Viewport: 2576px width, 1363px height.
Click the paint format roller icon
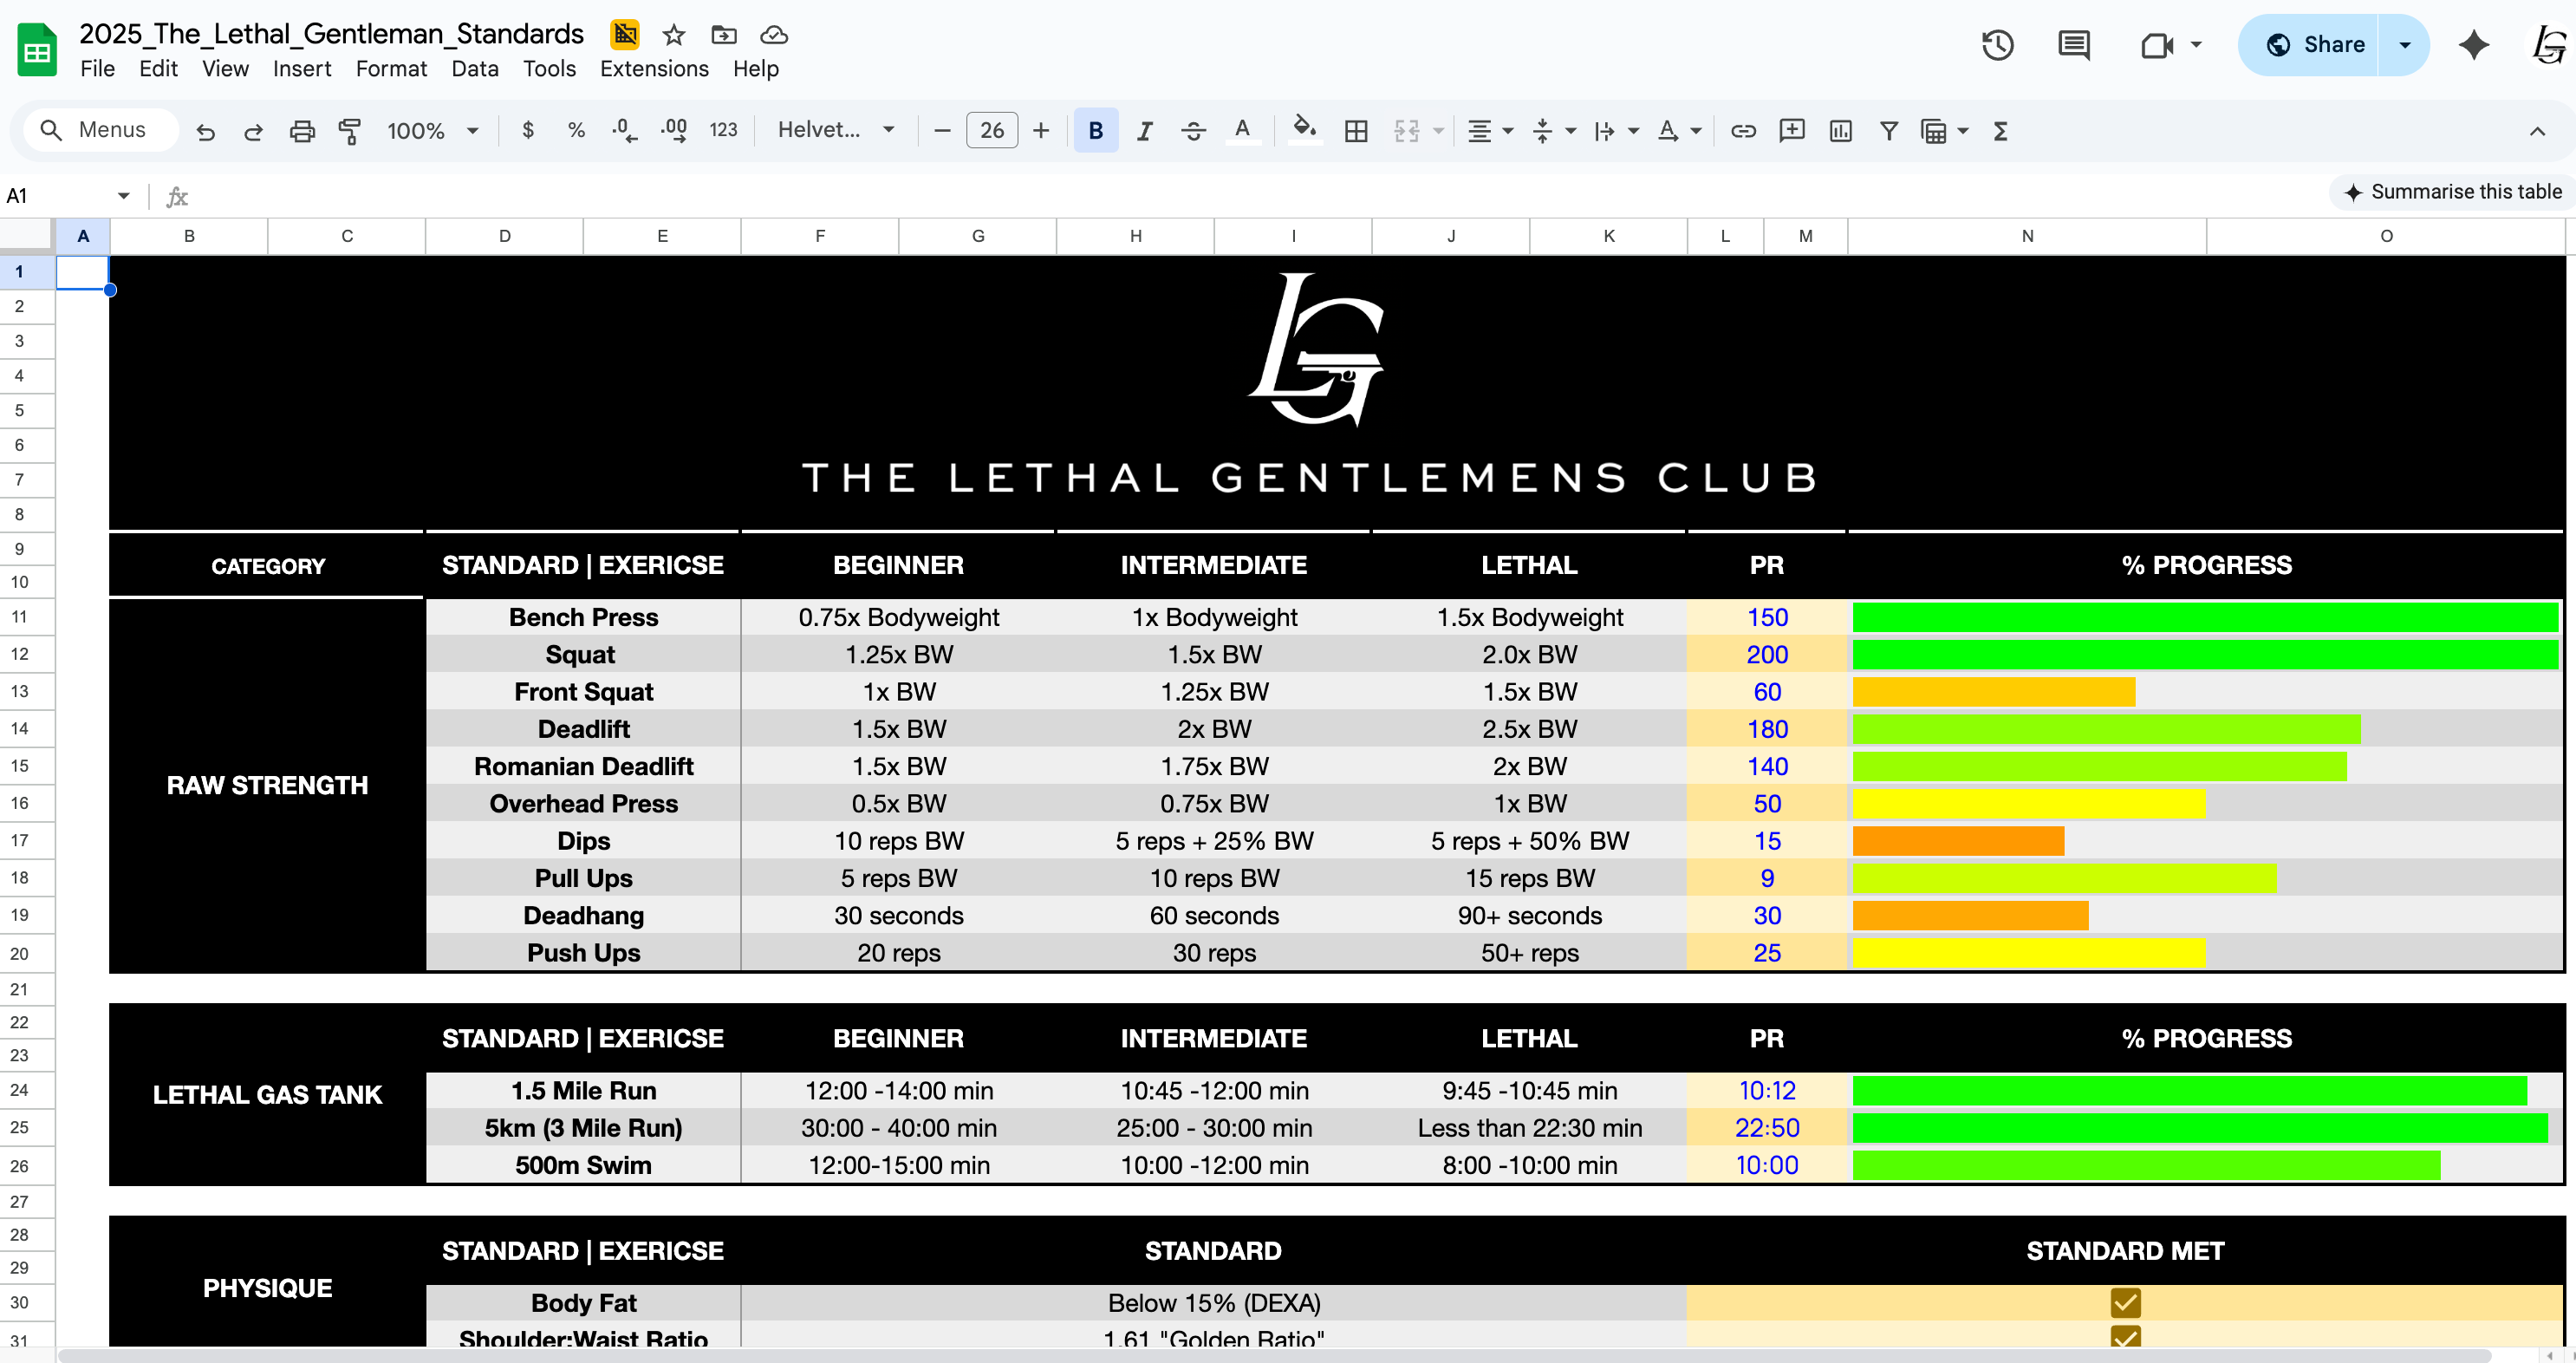tap(349, 131)
